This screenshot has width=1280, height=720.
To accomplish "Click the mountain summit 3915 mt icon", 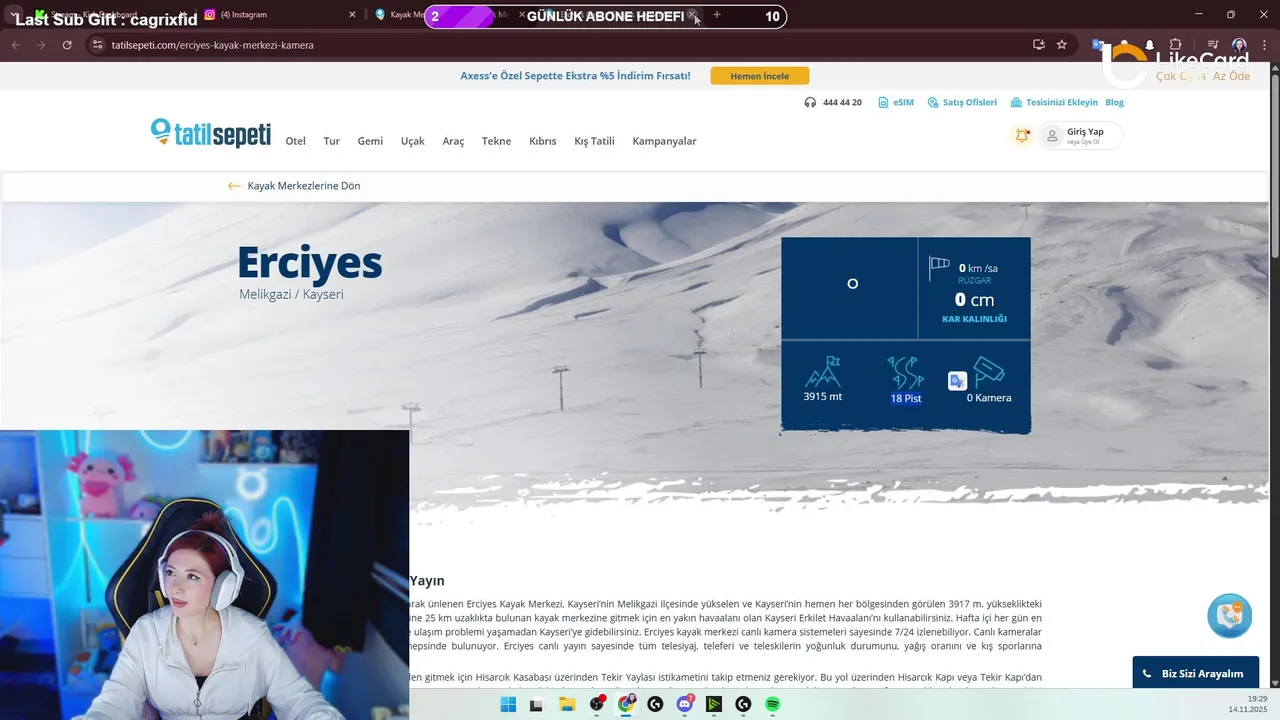I will [823, 372].
